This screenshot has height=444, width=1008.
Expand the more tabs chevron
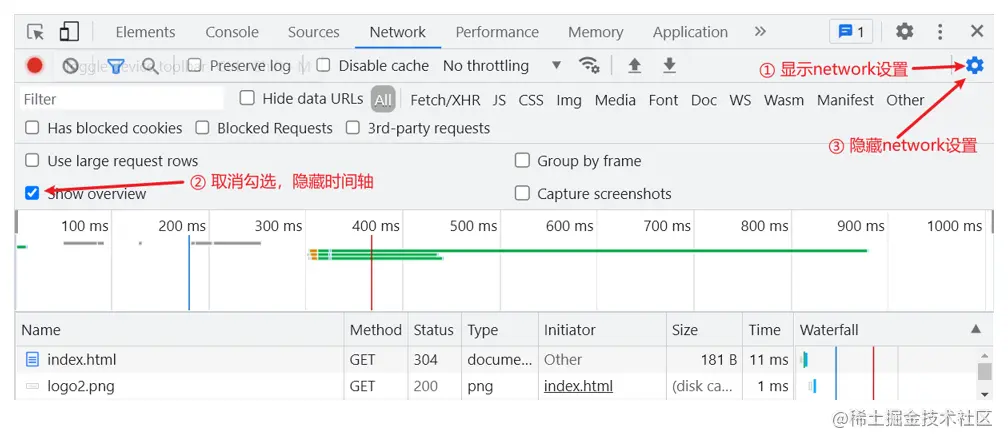click(760, 31)
